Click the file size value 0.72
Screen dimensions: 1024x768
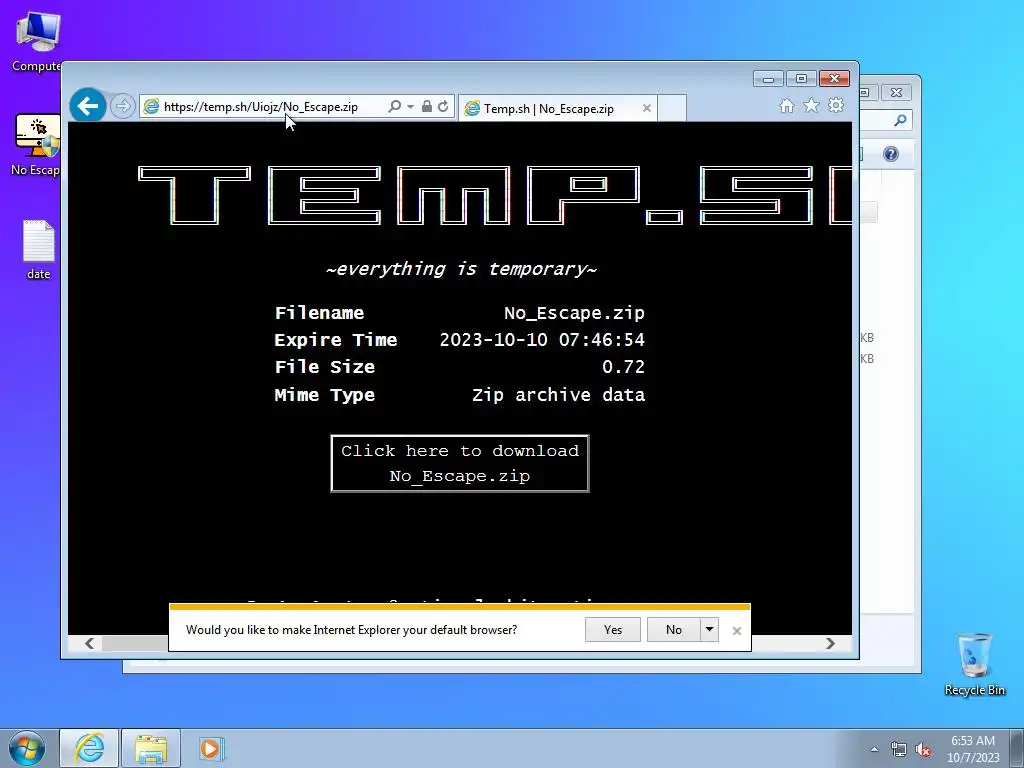click(x=623, y=366)
